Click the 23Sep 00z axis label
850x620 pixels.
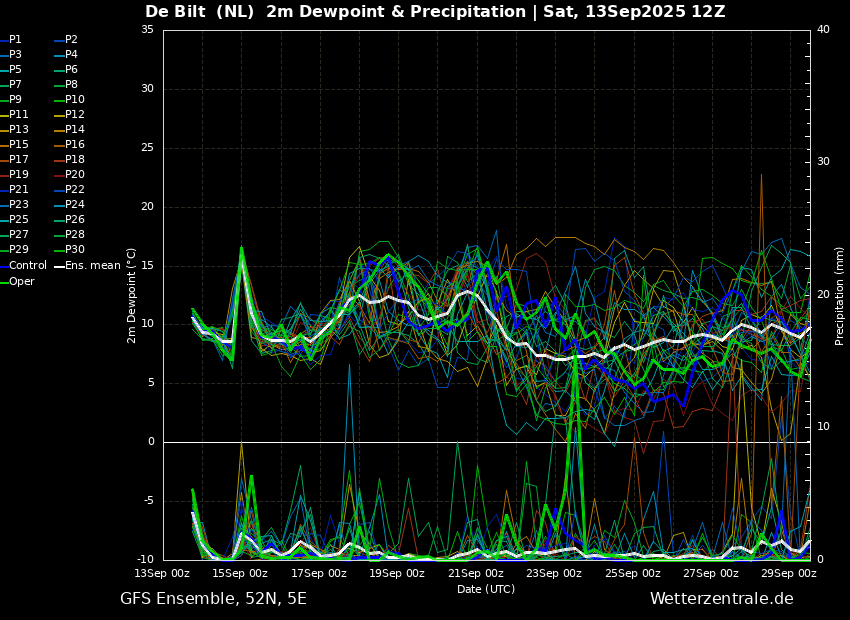pyautogui.click(x=553, y=573)
